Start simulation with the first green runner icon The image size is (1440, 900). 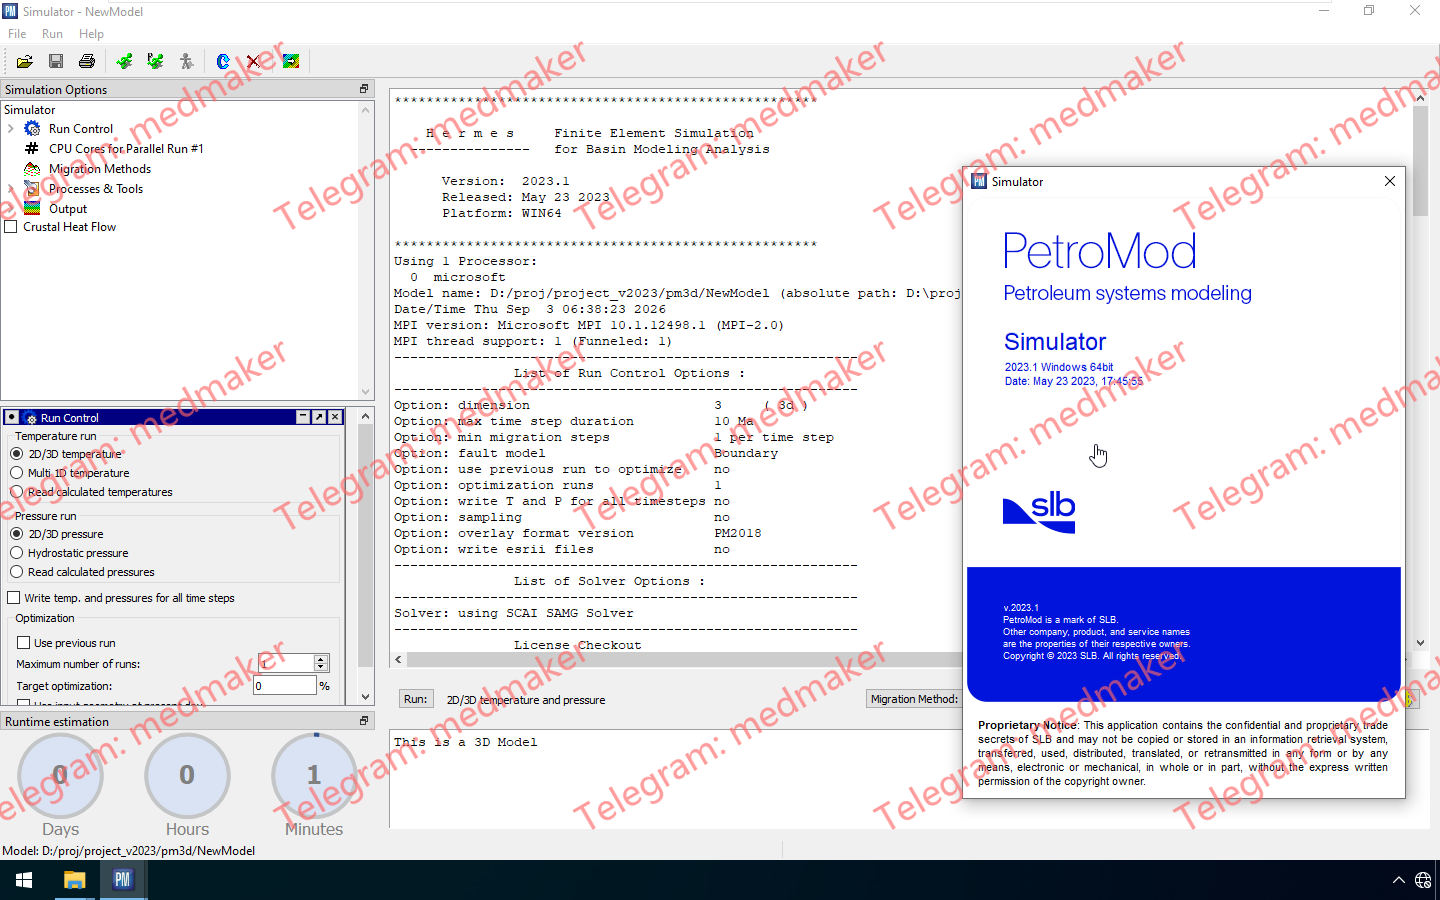pyautogui.click(x=124, y=62)
